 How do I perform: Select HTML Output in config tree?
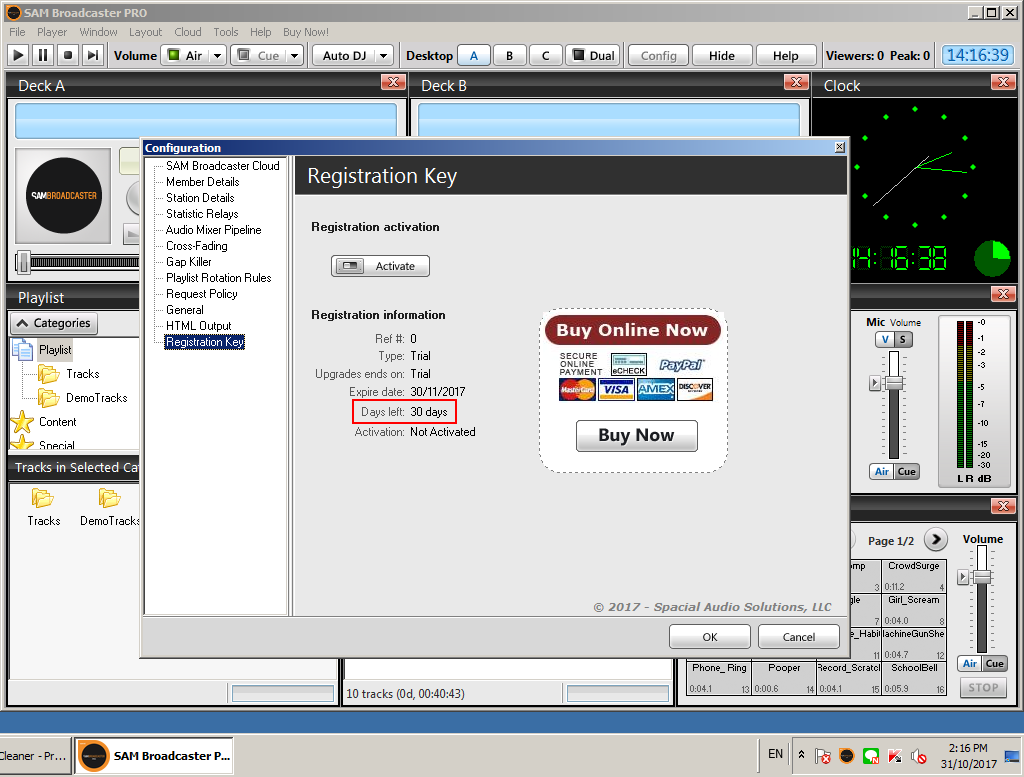click(199, 326)
